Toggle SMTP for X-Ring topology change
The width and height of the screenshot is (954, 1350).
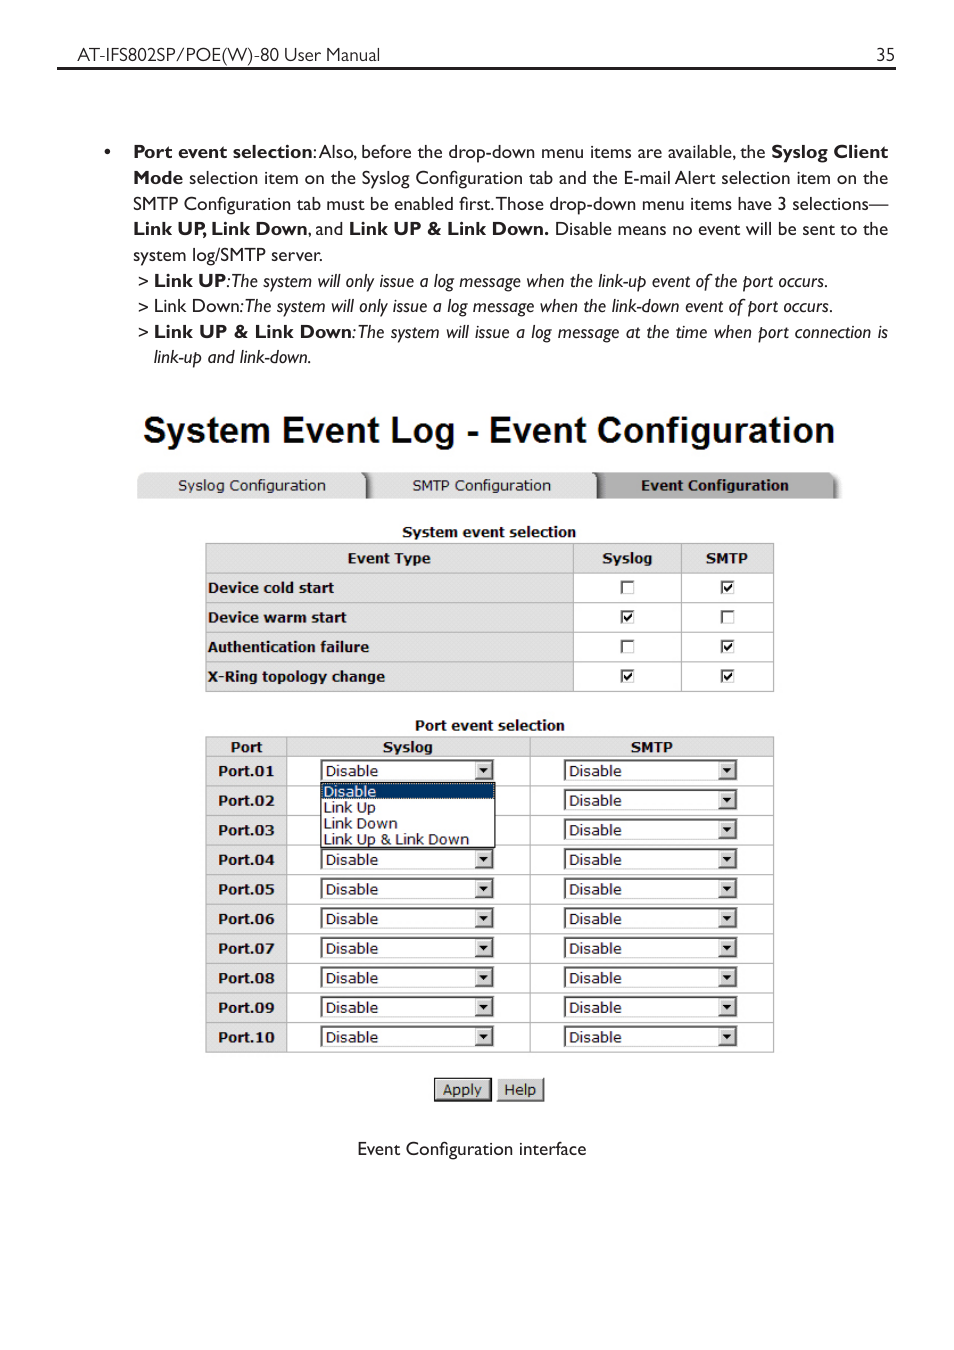[727, 676]
